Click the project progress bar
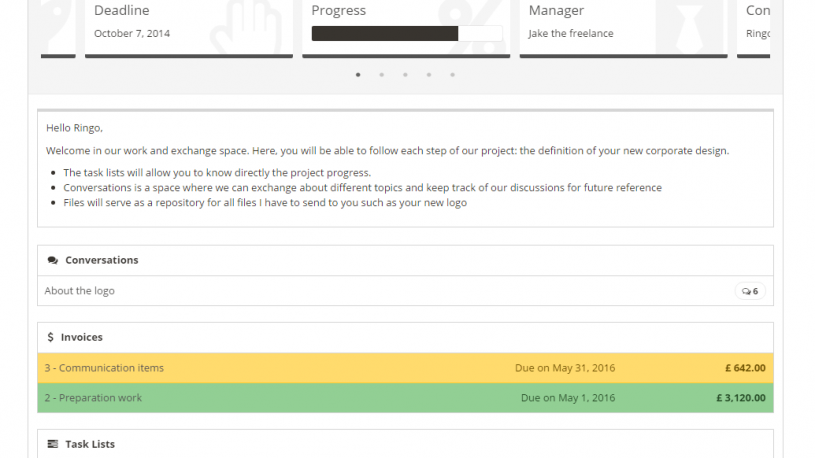The width and height of the screenshot is (815, 458). 406,34
